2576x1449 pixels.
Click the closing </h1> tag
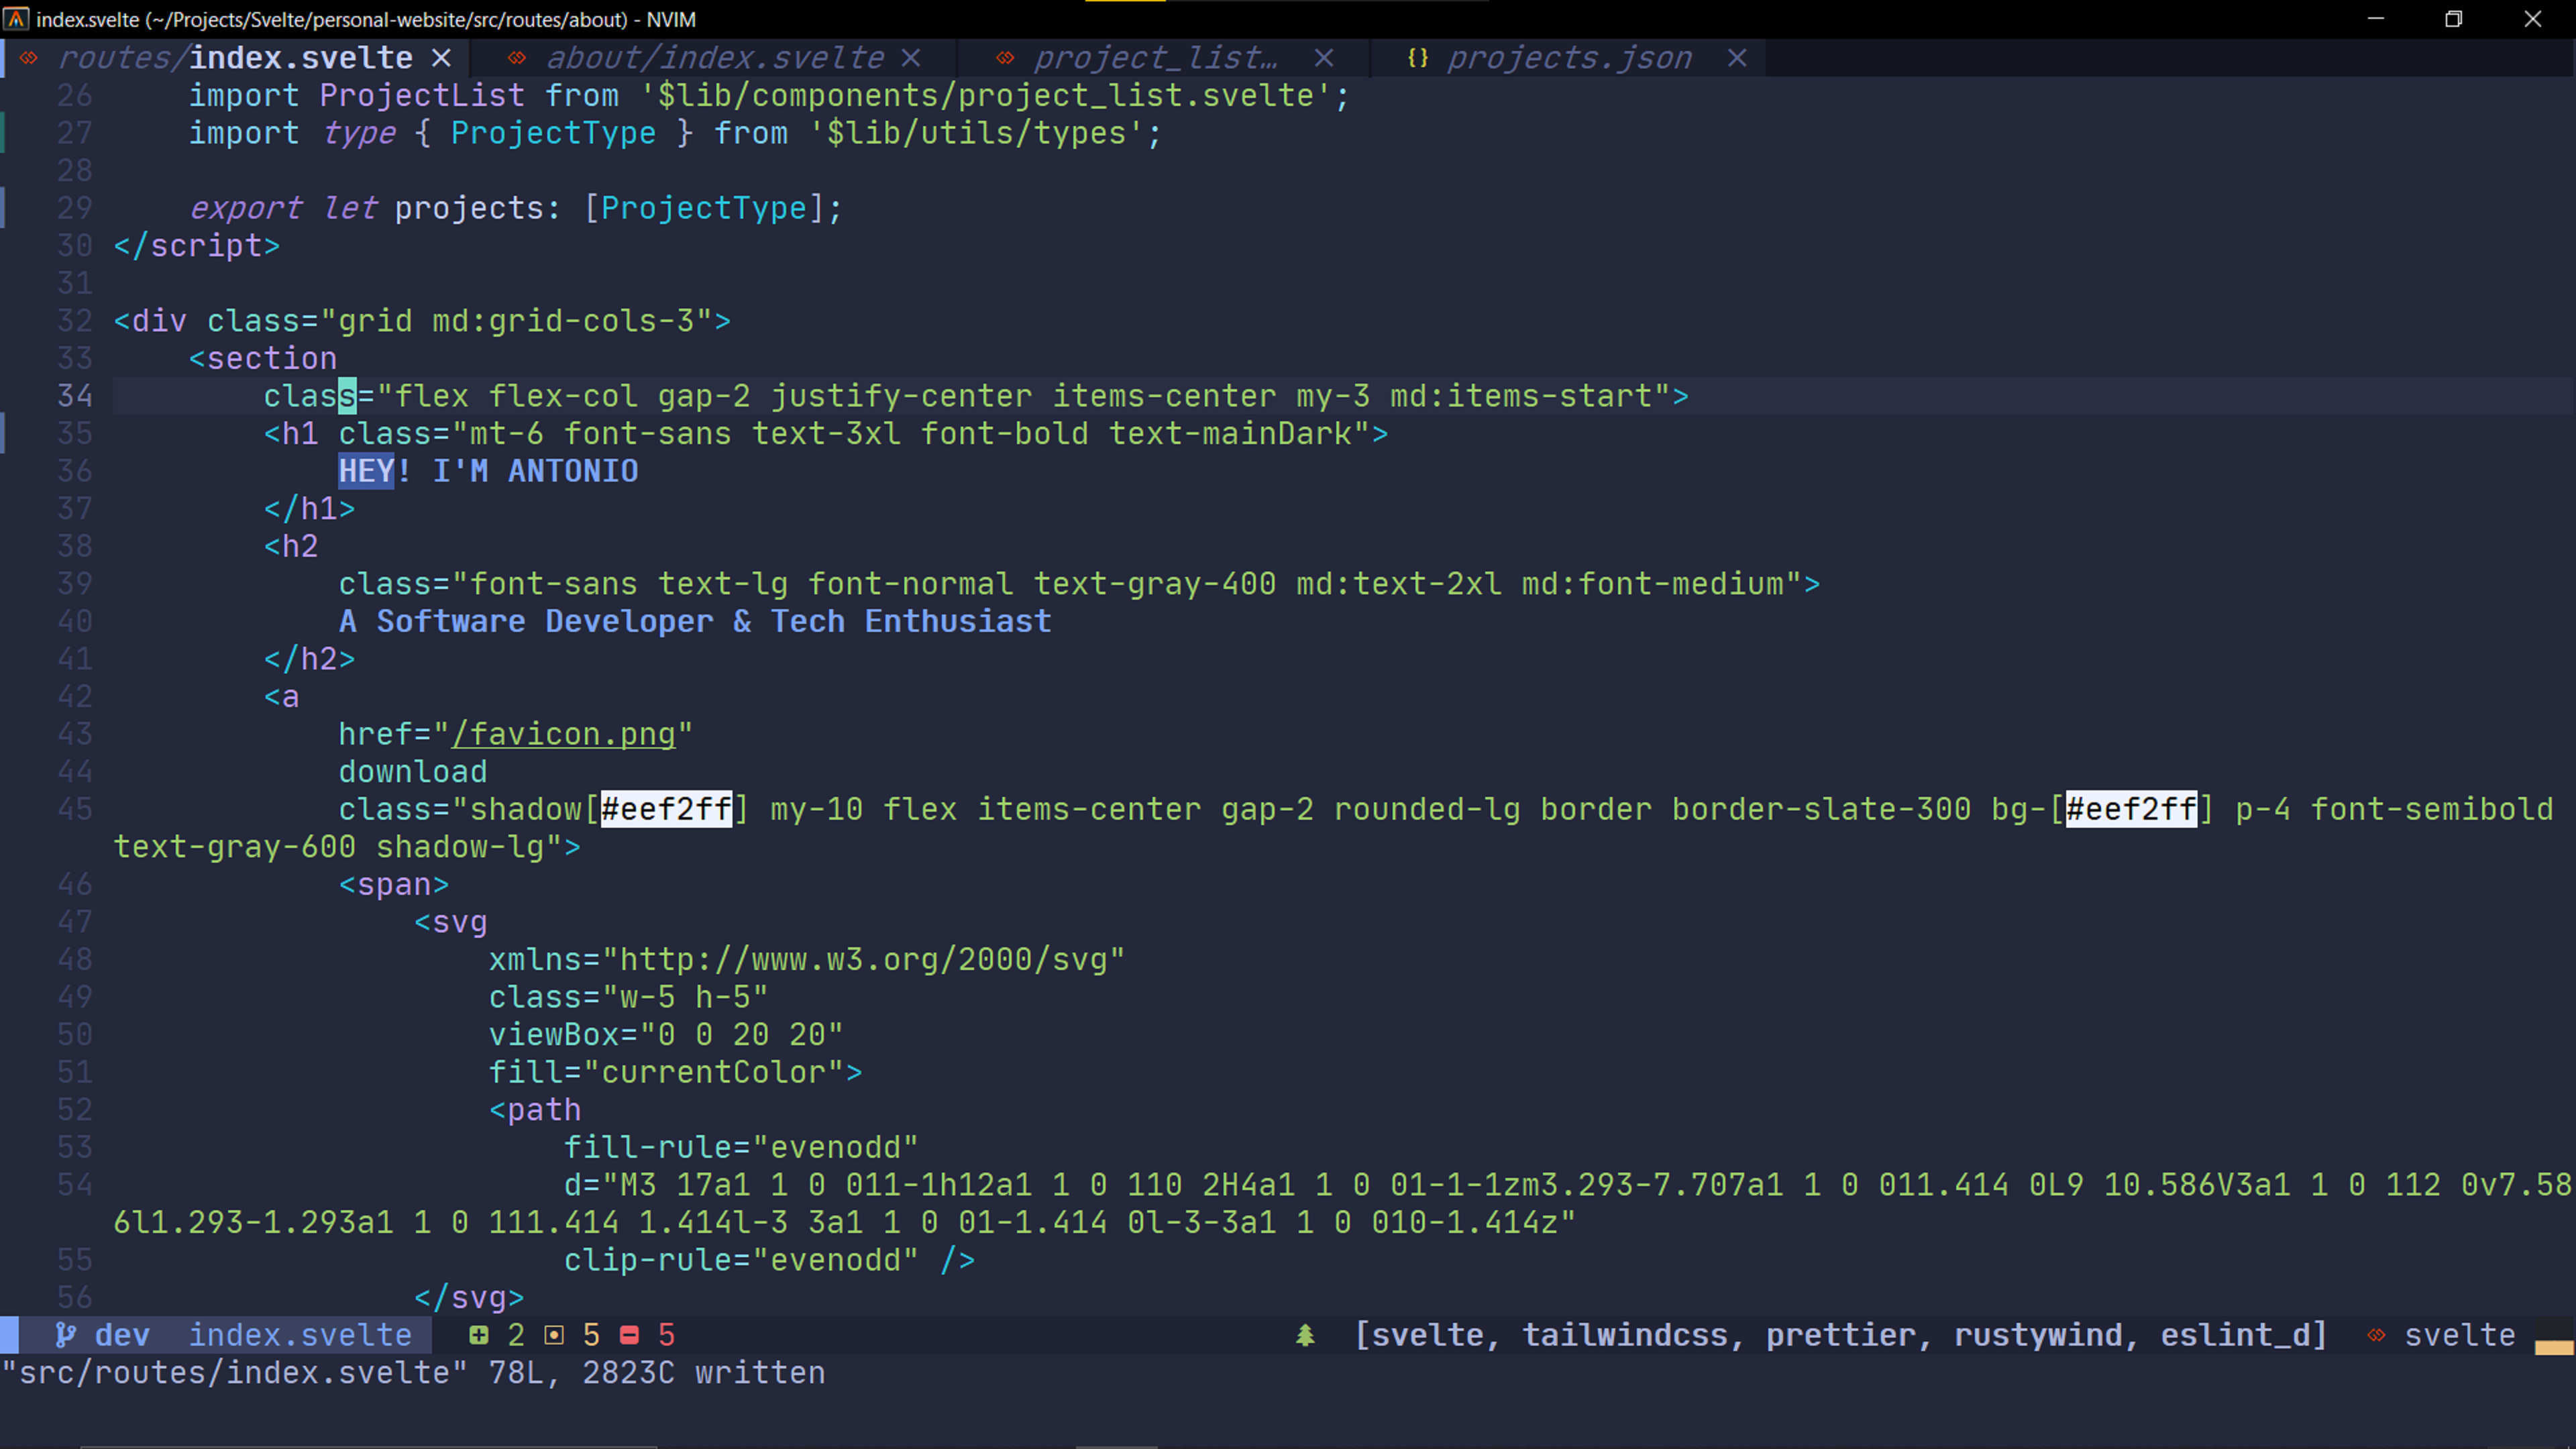coord(310,509)
